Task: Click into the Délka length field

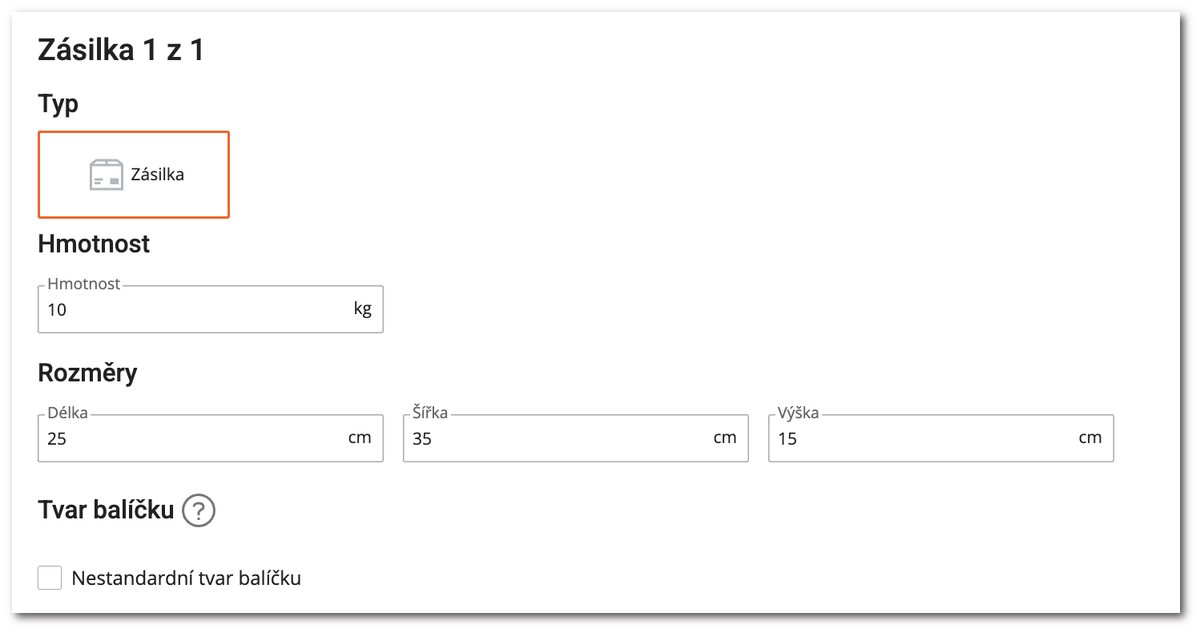Action: tap(190, 438)
